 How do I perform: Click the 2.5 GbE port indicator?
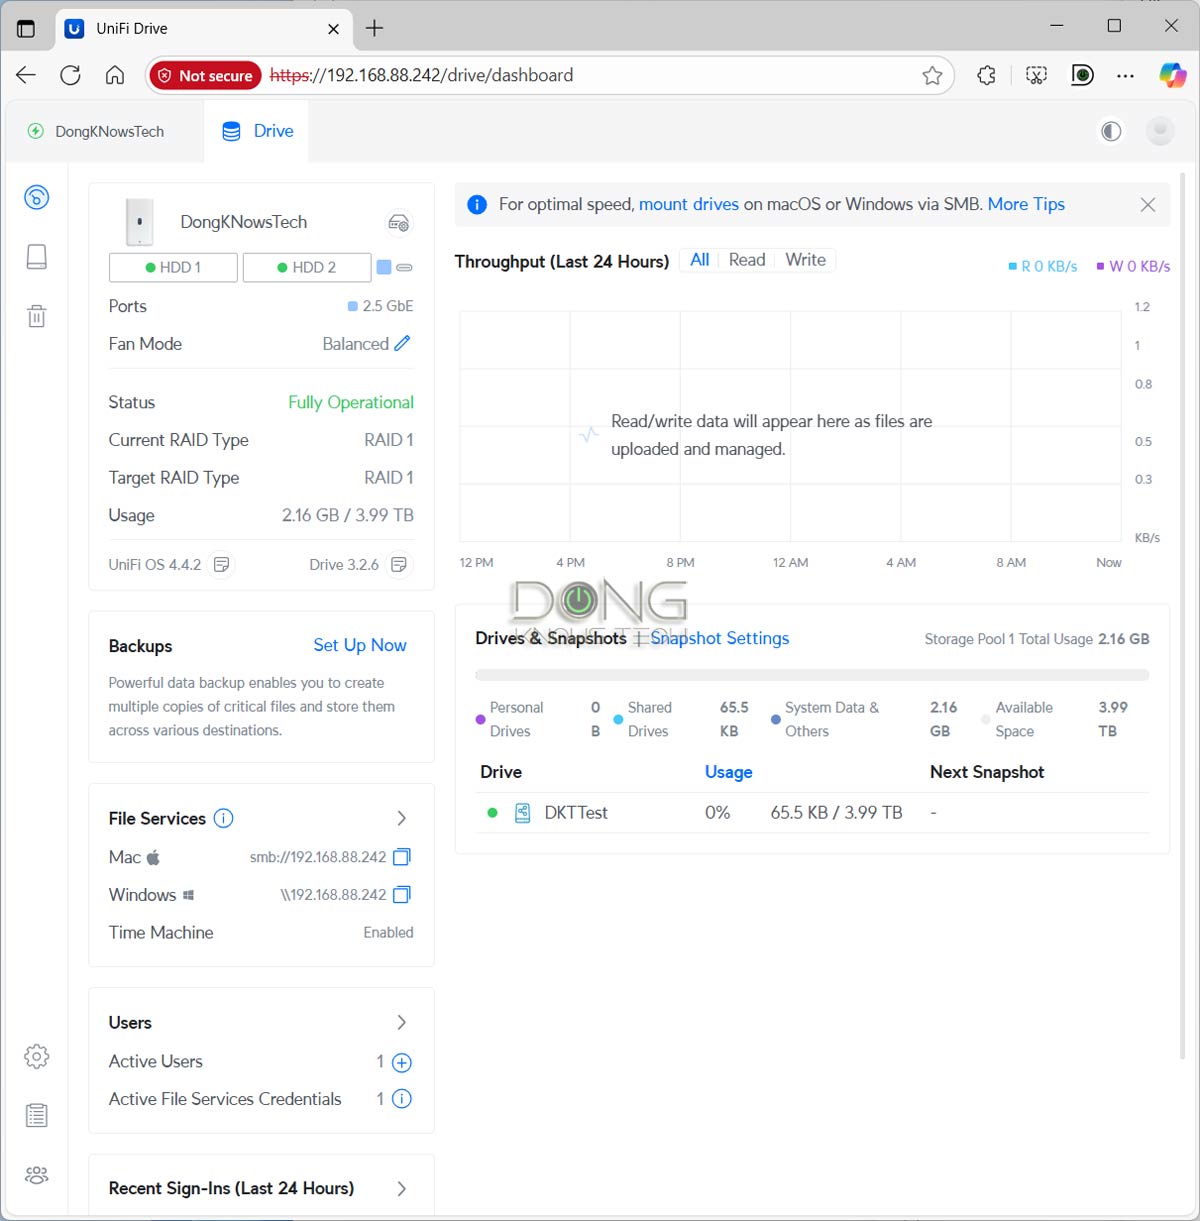[380, 306]
